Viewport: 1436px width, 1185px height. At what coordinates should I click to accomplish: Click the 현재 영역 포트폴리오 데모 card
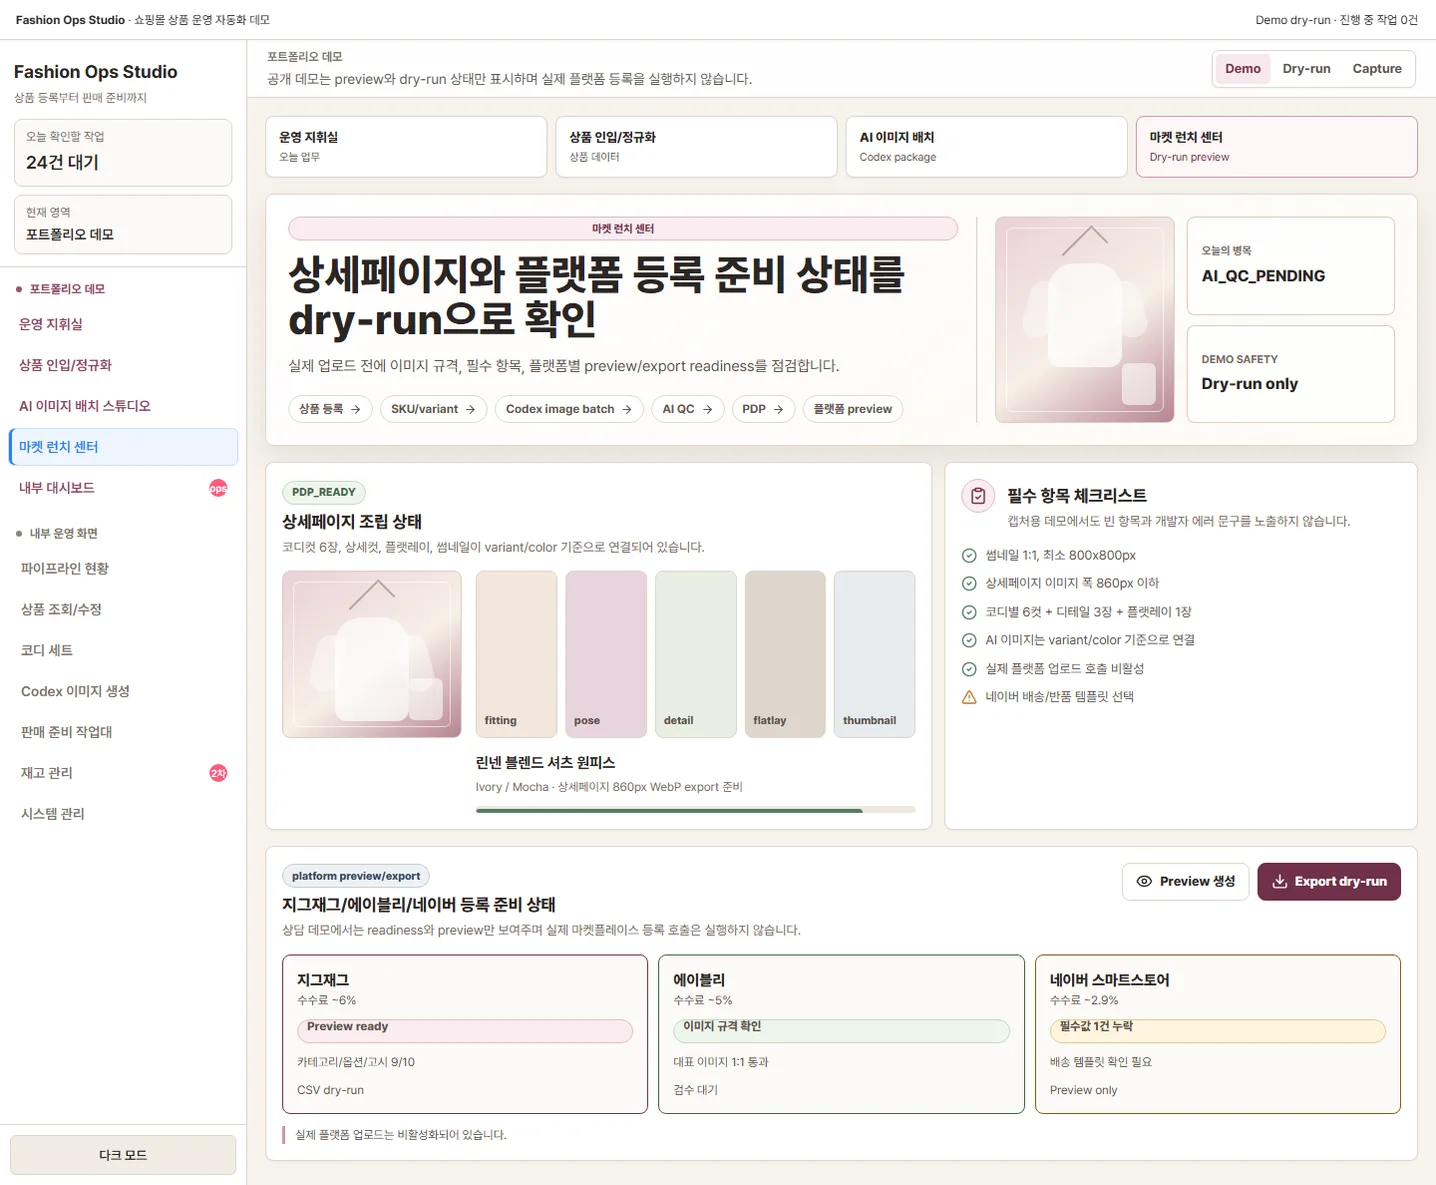click(x=123, y=224)
